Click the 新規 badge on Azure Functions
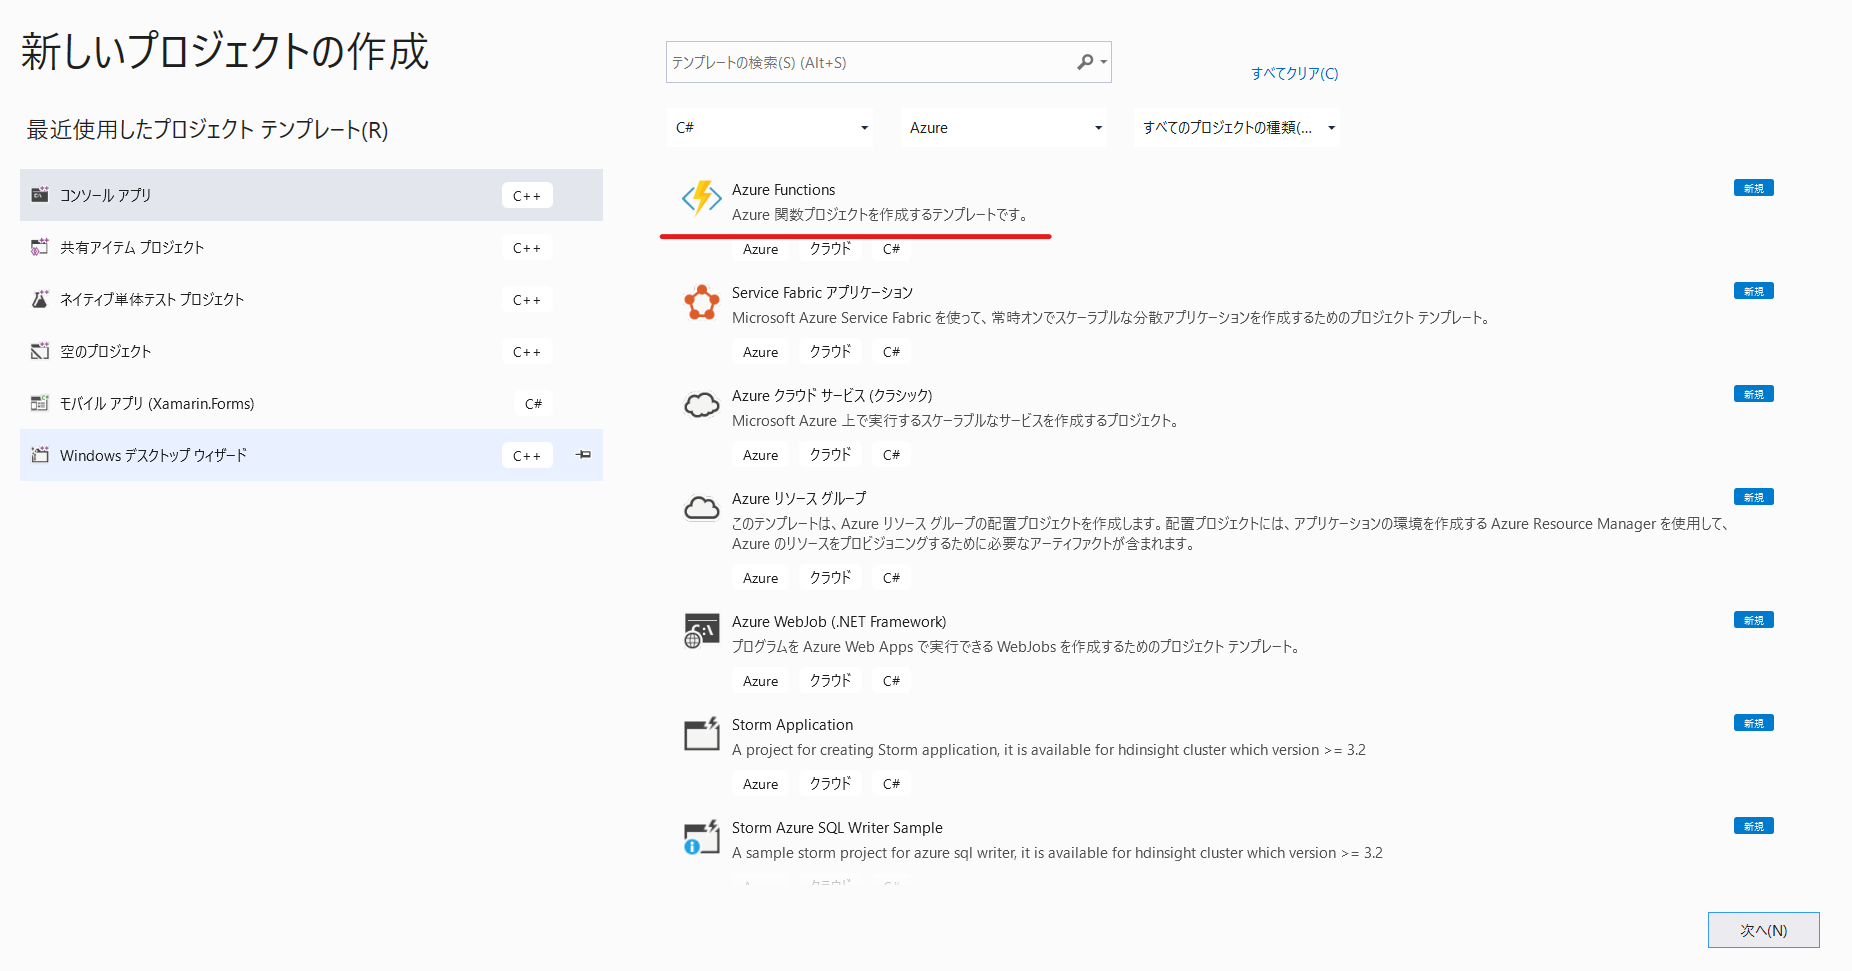Image resolution: width=1852 pixels, height=971 pixels. 1753,188
